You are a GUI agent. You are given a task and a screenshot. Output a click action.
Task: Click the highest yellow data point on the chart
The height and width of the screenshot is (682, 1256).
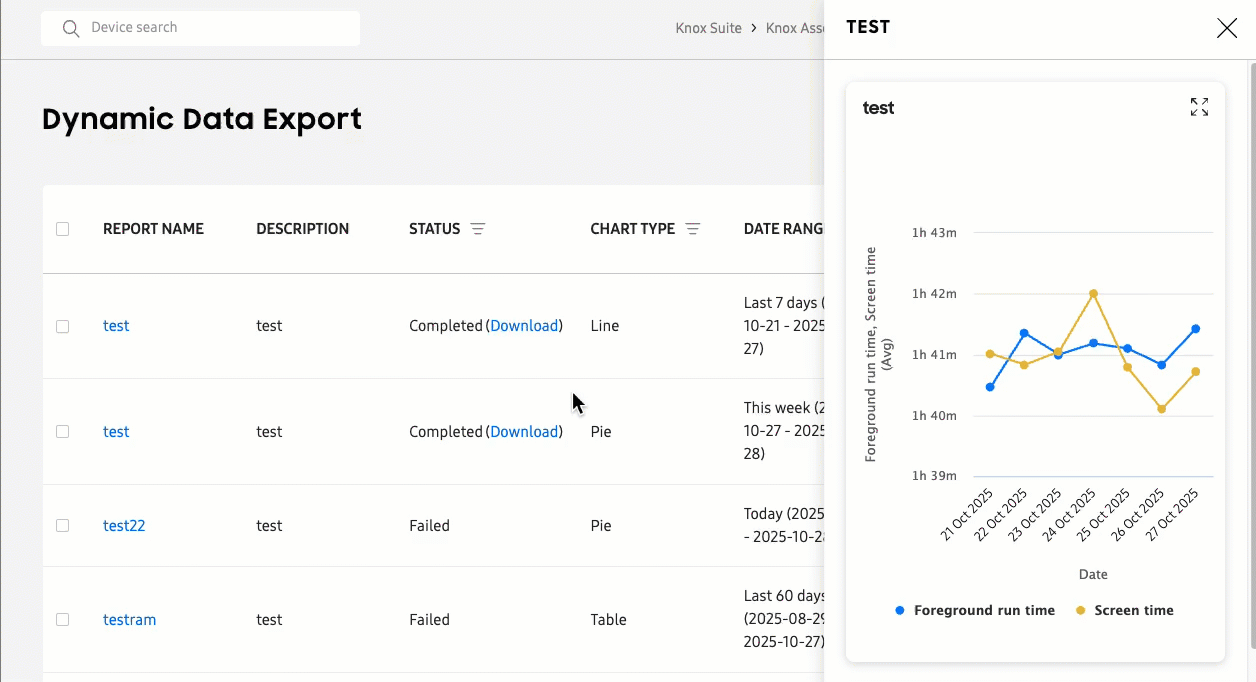click(1092, 293)
